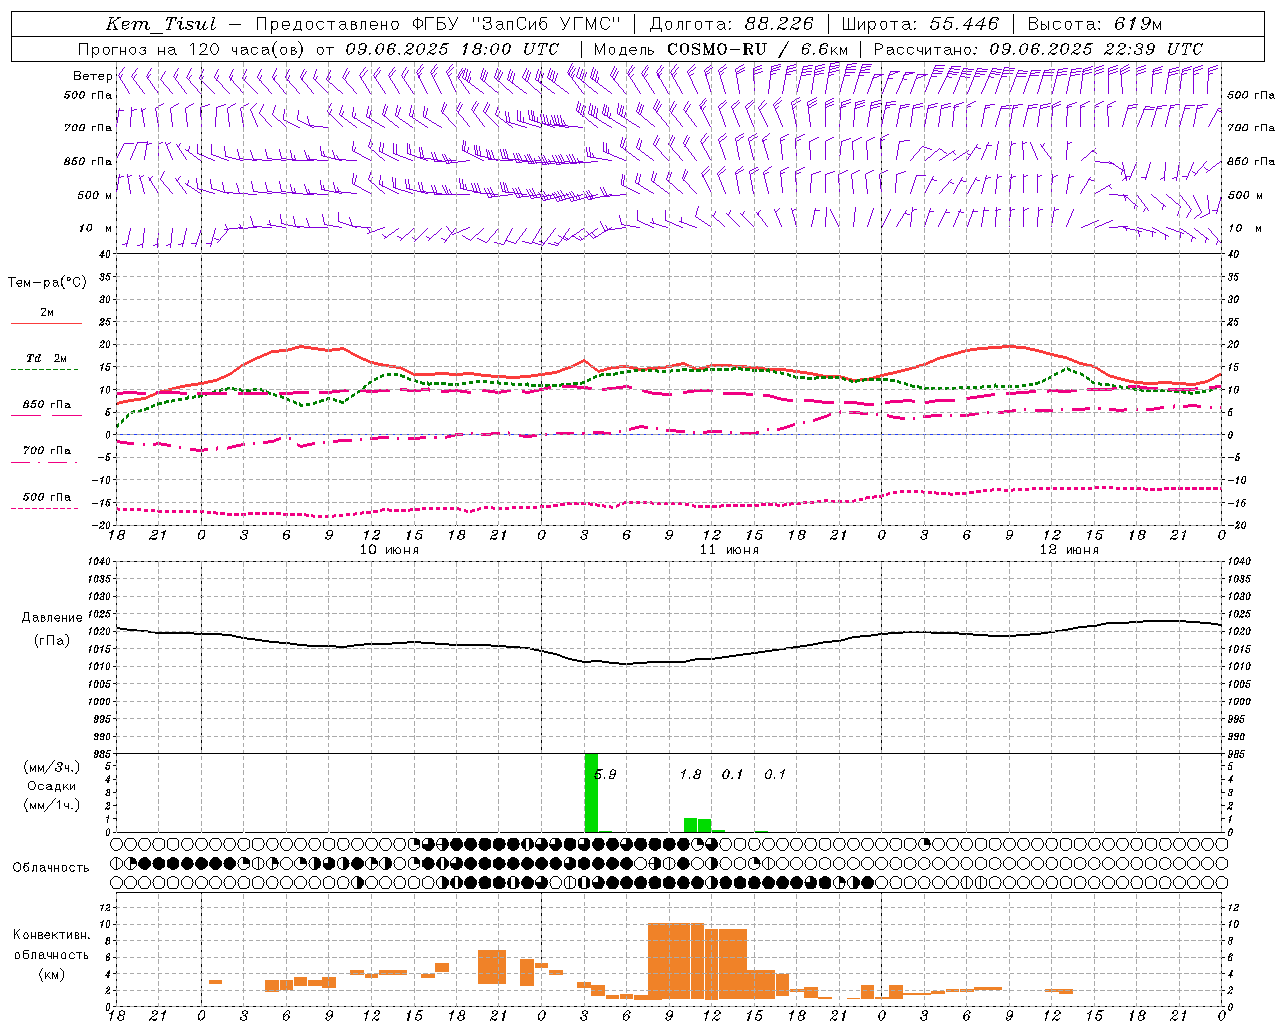
Task: Click the "Осадки" precipitation label
Action: tap(51, 786)
